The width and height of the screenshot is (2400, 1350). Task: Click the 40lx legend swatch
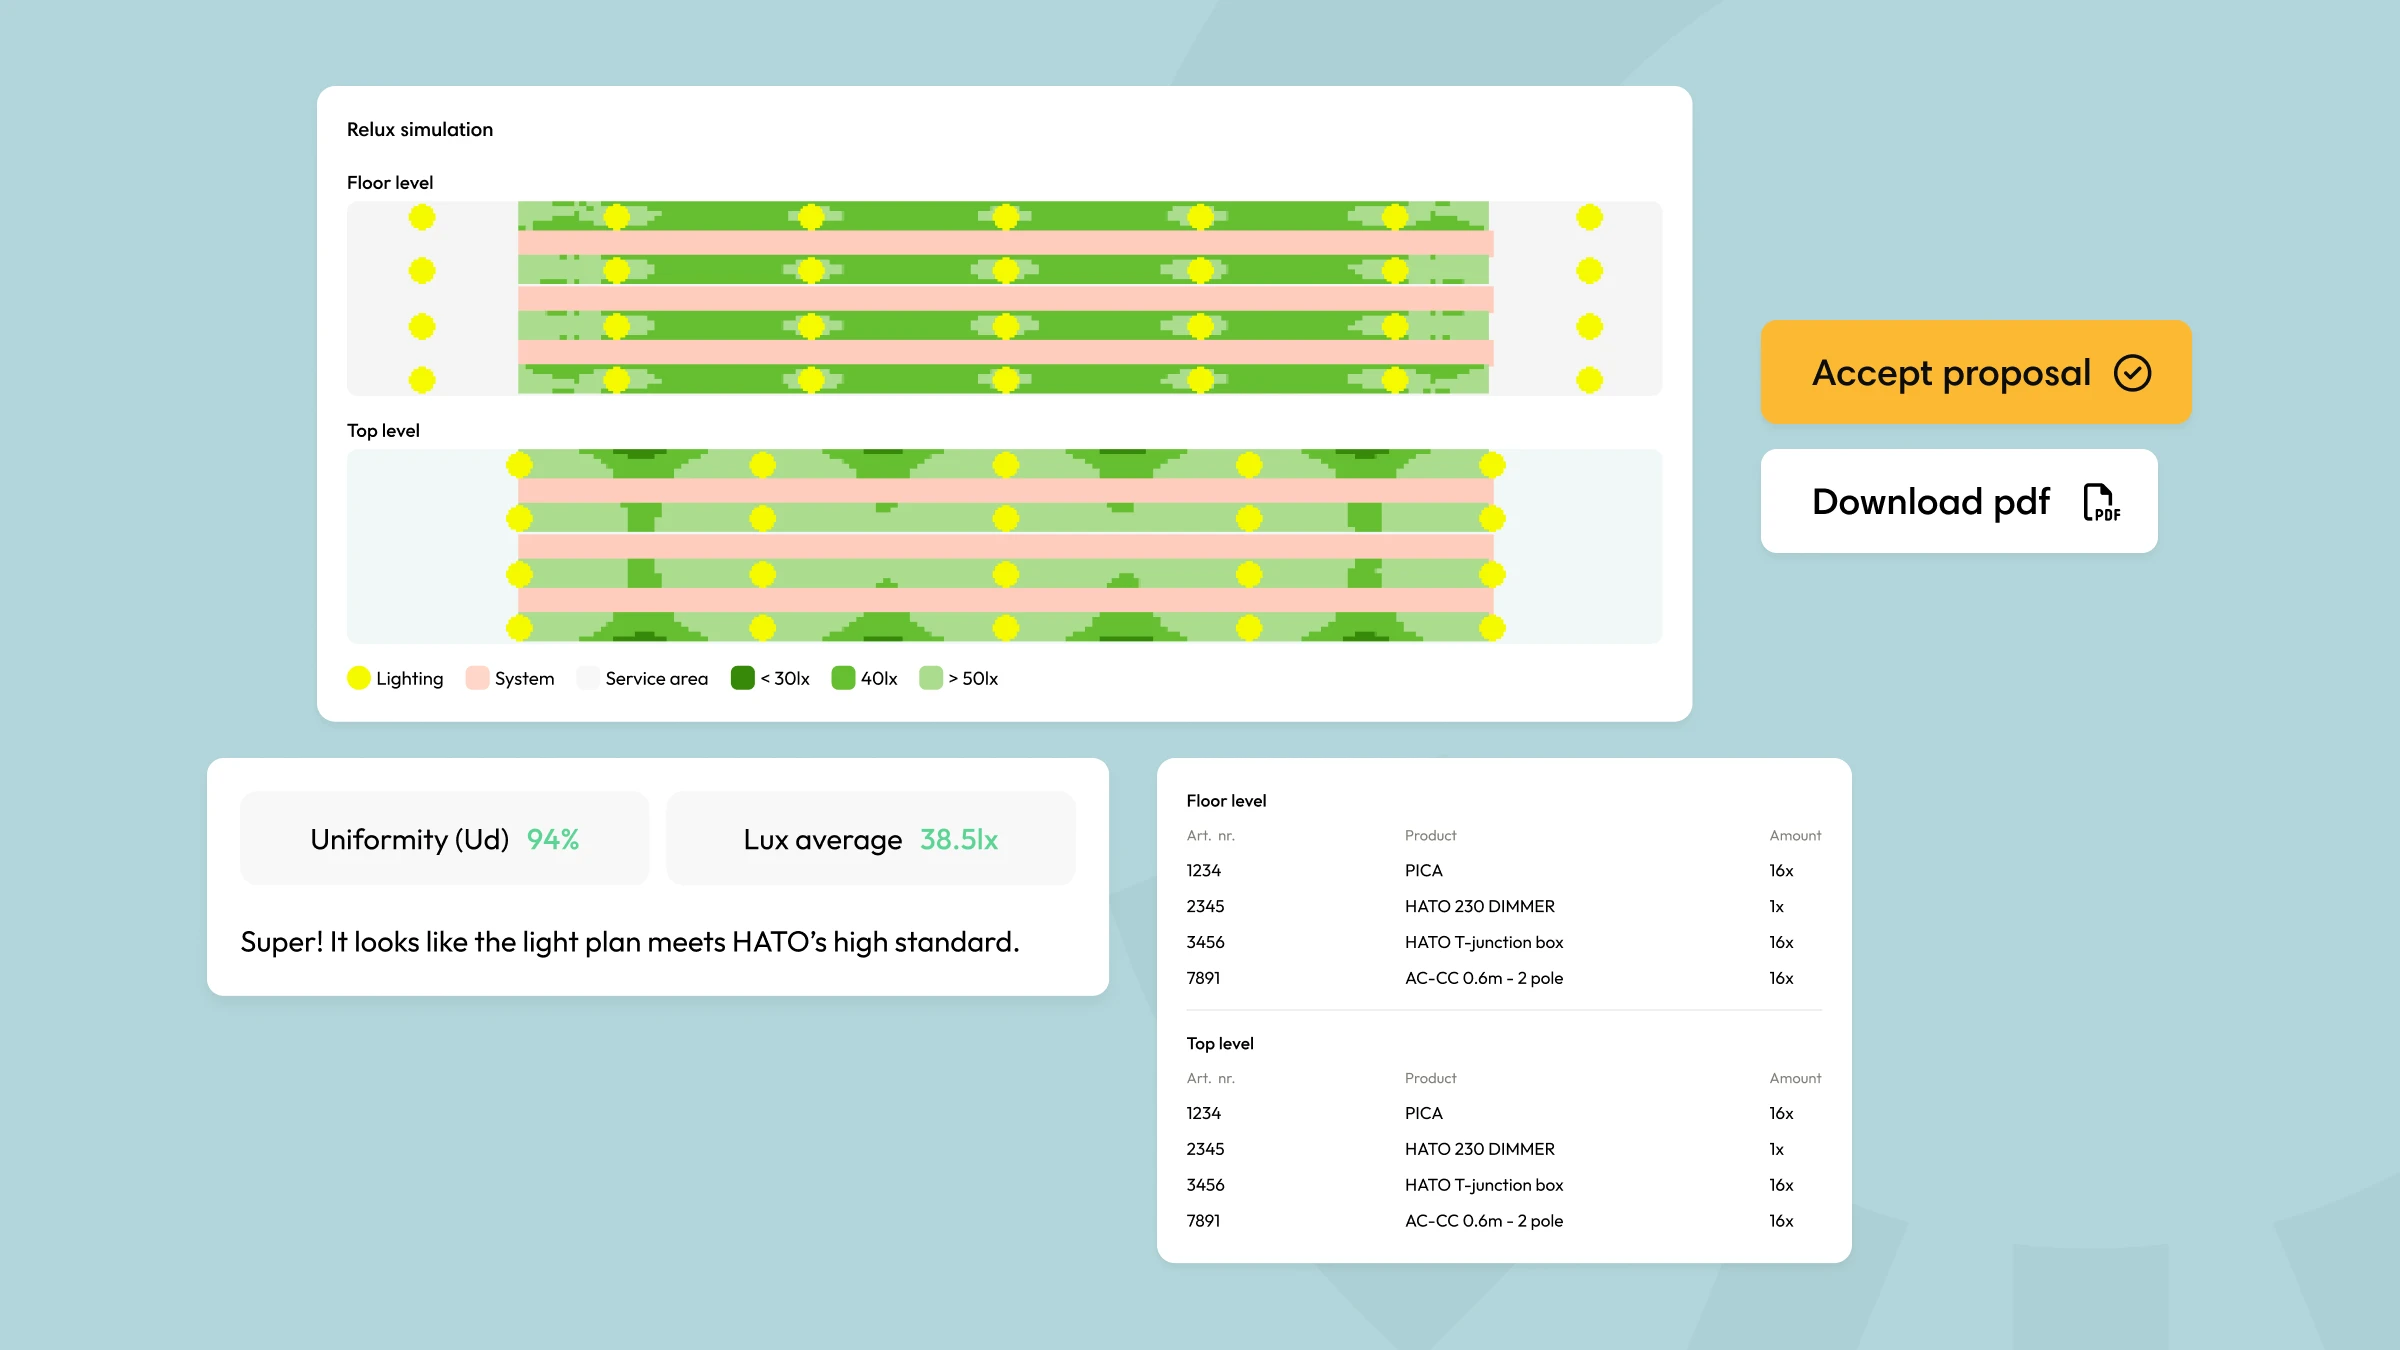click(x=843, y=678)
